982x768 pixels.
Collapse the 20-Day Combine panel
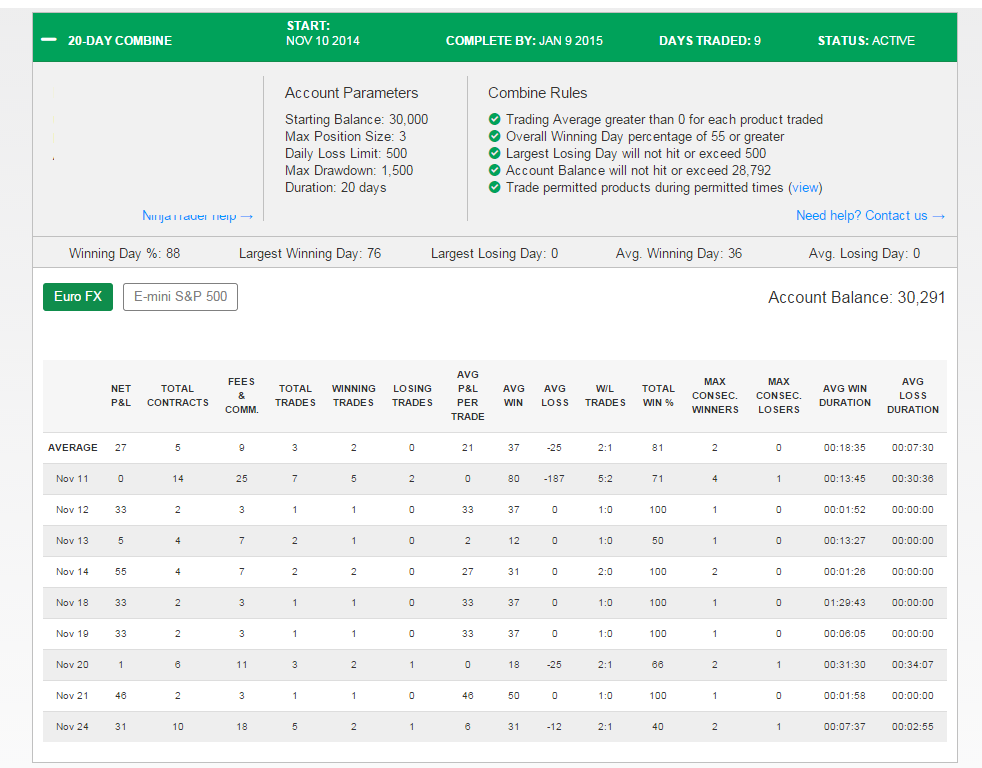tap(48, 40)
